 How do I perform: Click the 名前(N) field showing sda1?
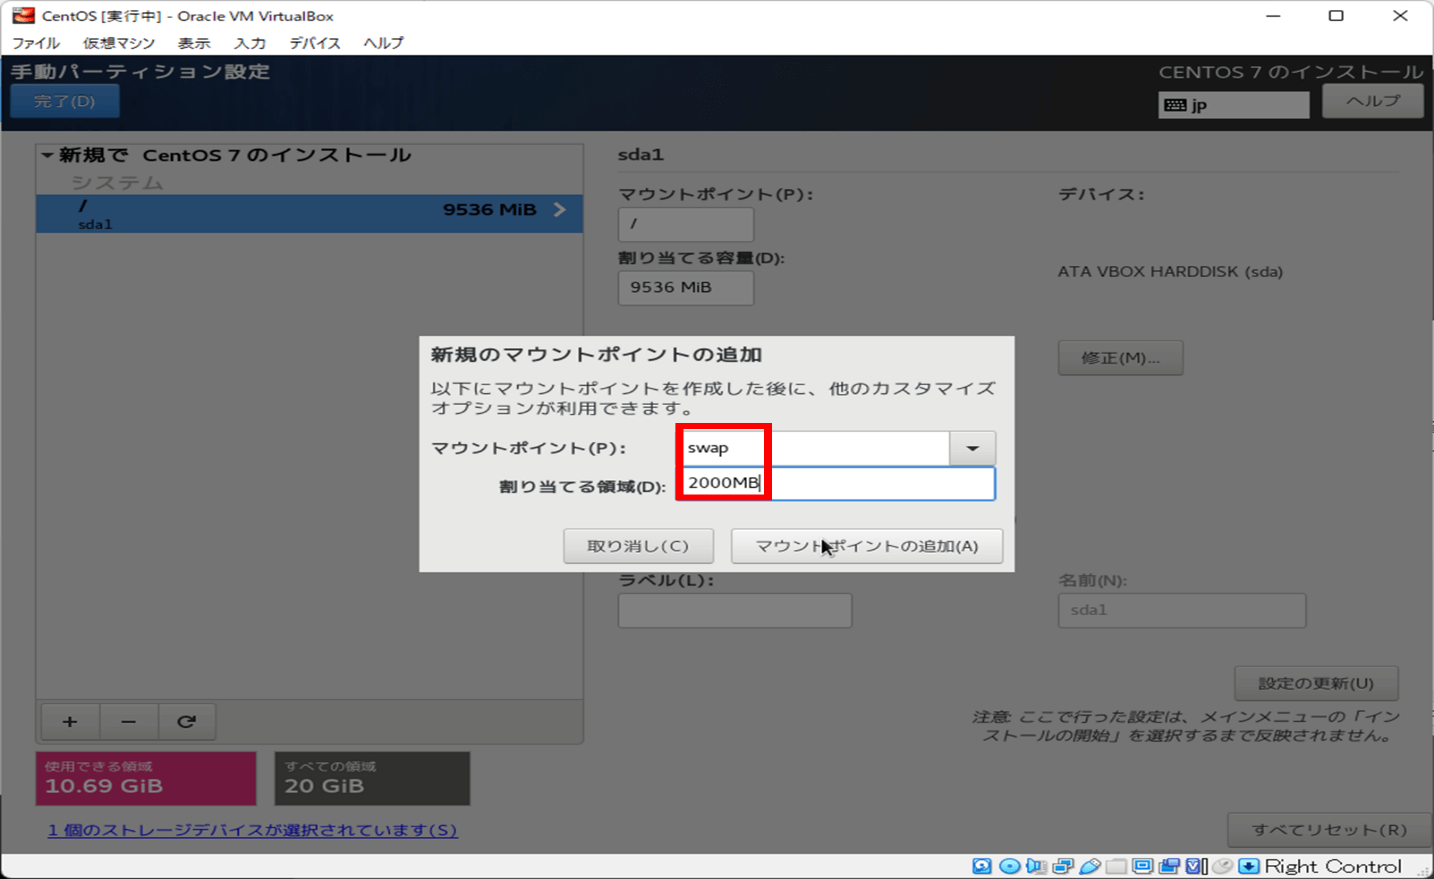(1182, 610)
